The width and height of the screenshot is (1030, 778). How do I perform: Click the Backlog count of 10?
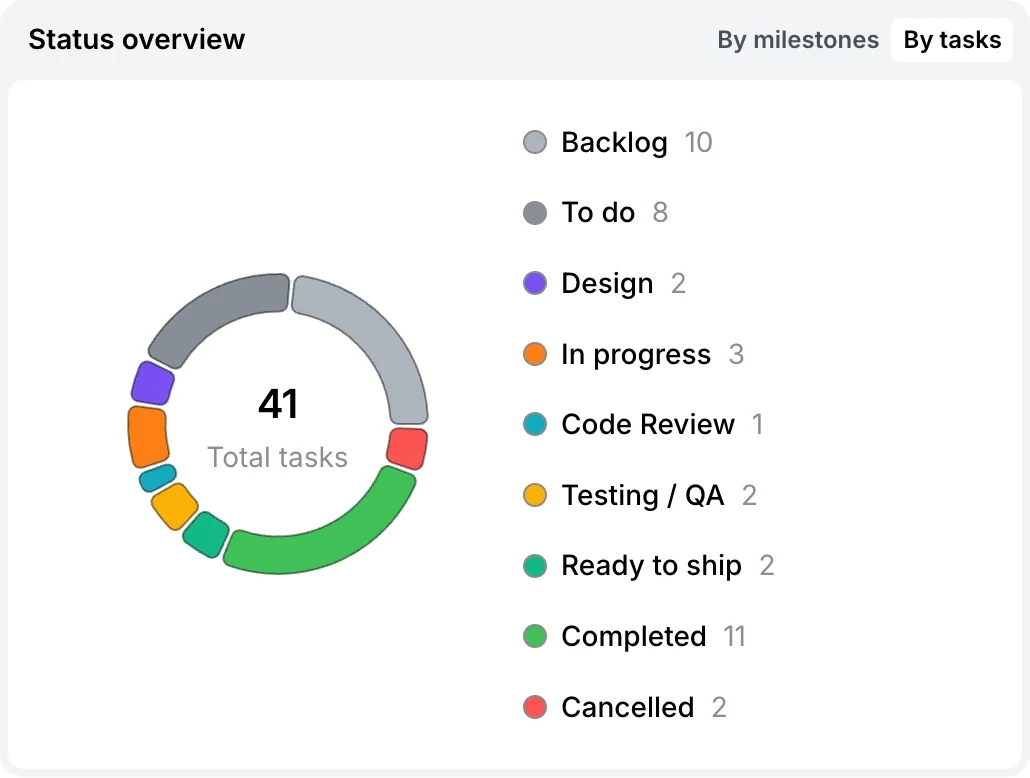(x=698, y=143)
